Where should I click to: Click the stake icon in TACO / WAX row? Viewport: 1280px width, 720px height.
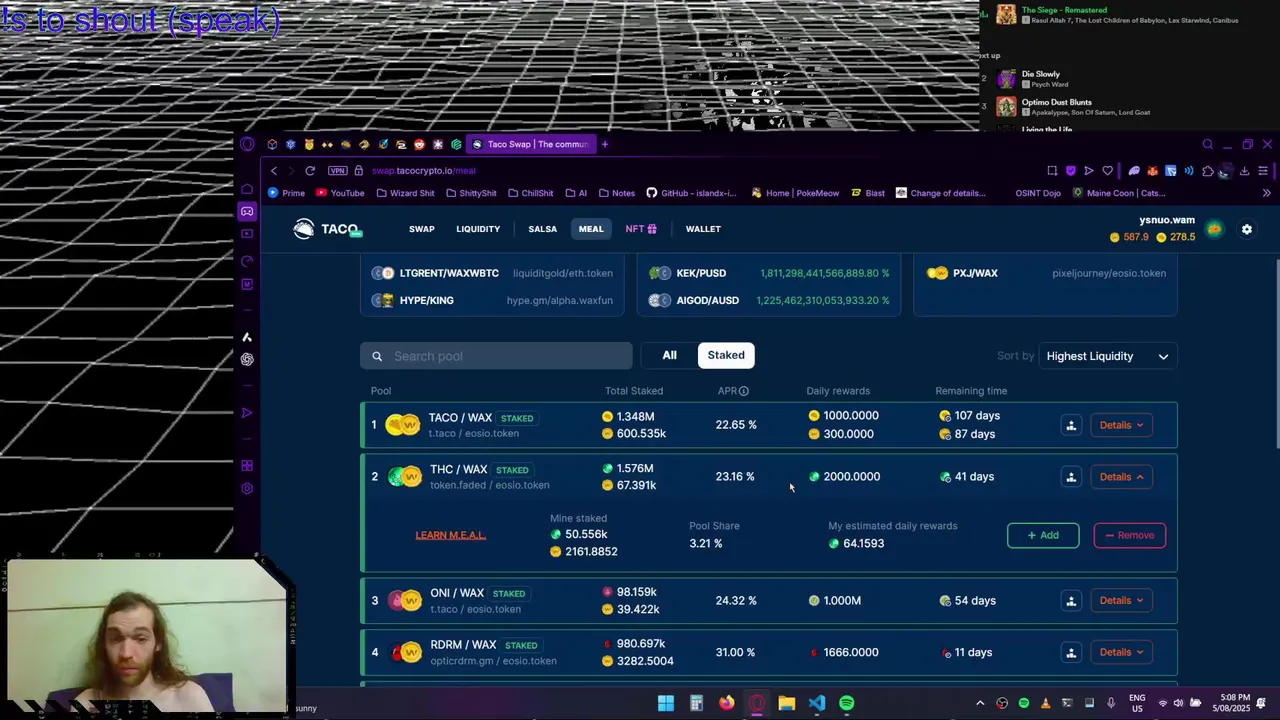1071,425
